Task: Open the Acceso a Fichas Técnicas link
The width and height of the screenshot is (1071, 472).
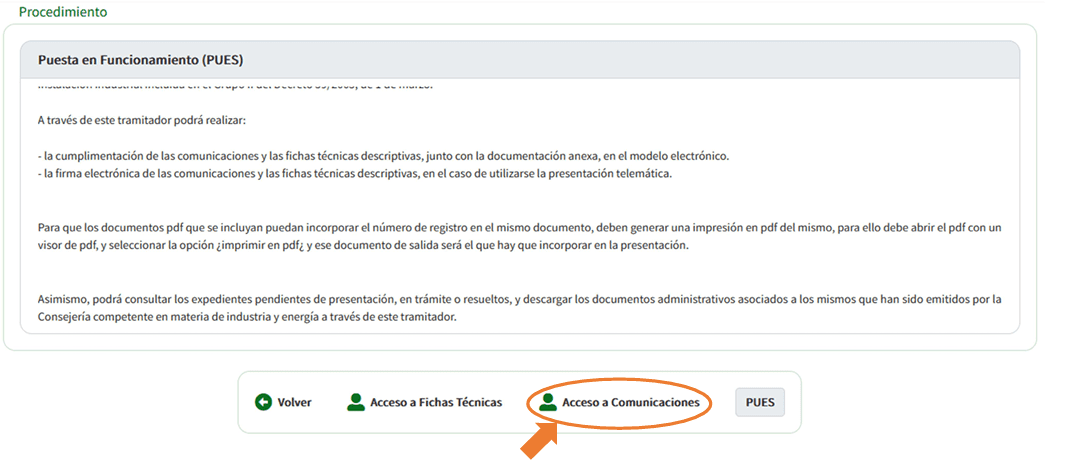Action: coord(436,402)
